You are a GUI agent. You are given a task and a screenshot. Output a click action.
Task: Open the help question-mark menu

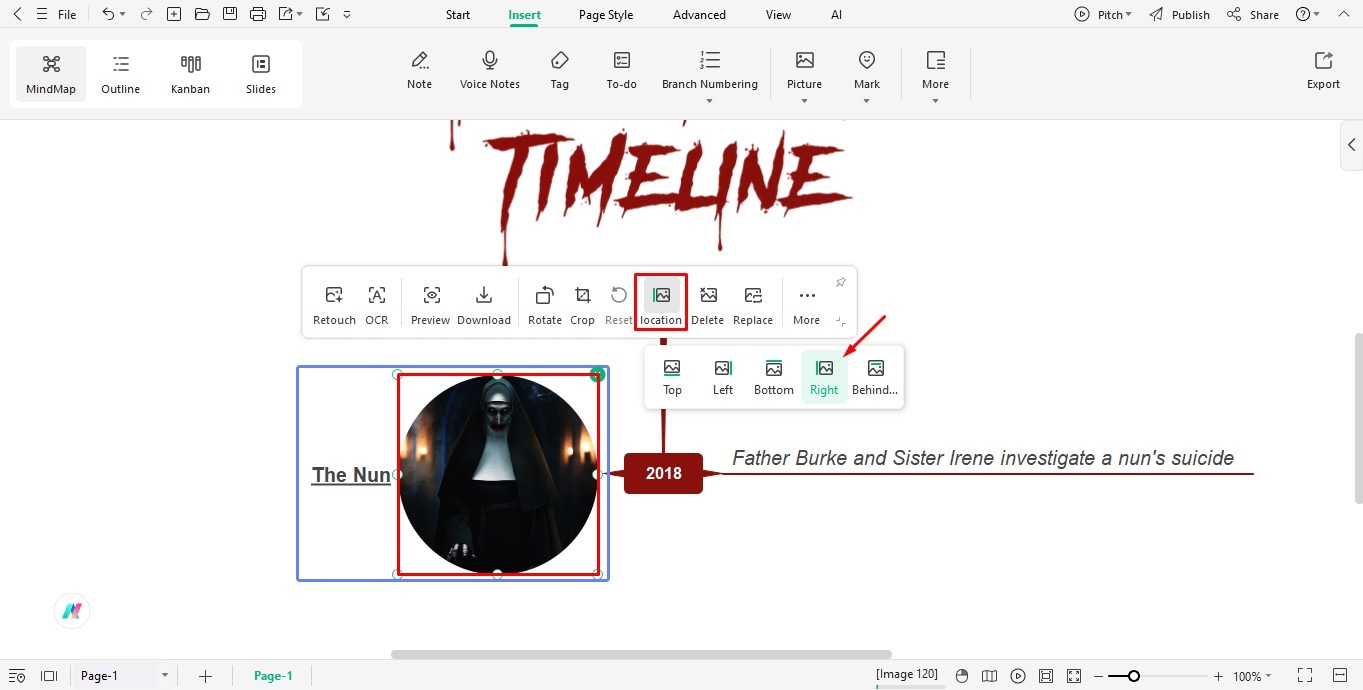pos(1307,15)
